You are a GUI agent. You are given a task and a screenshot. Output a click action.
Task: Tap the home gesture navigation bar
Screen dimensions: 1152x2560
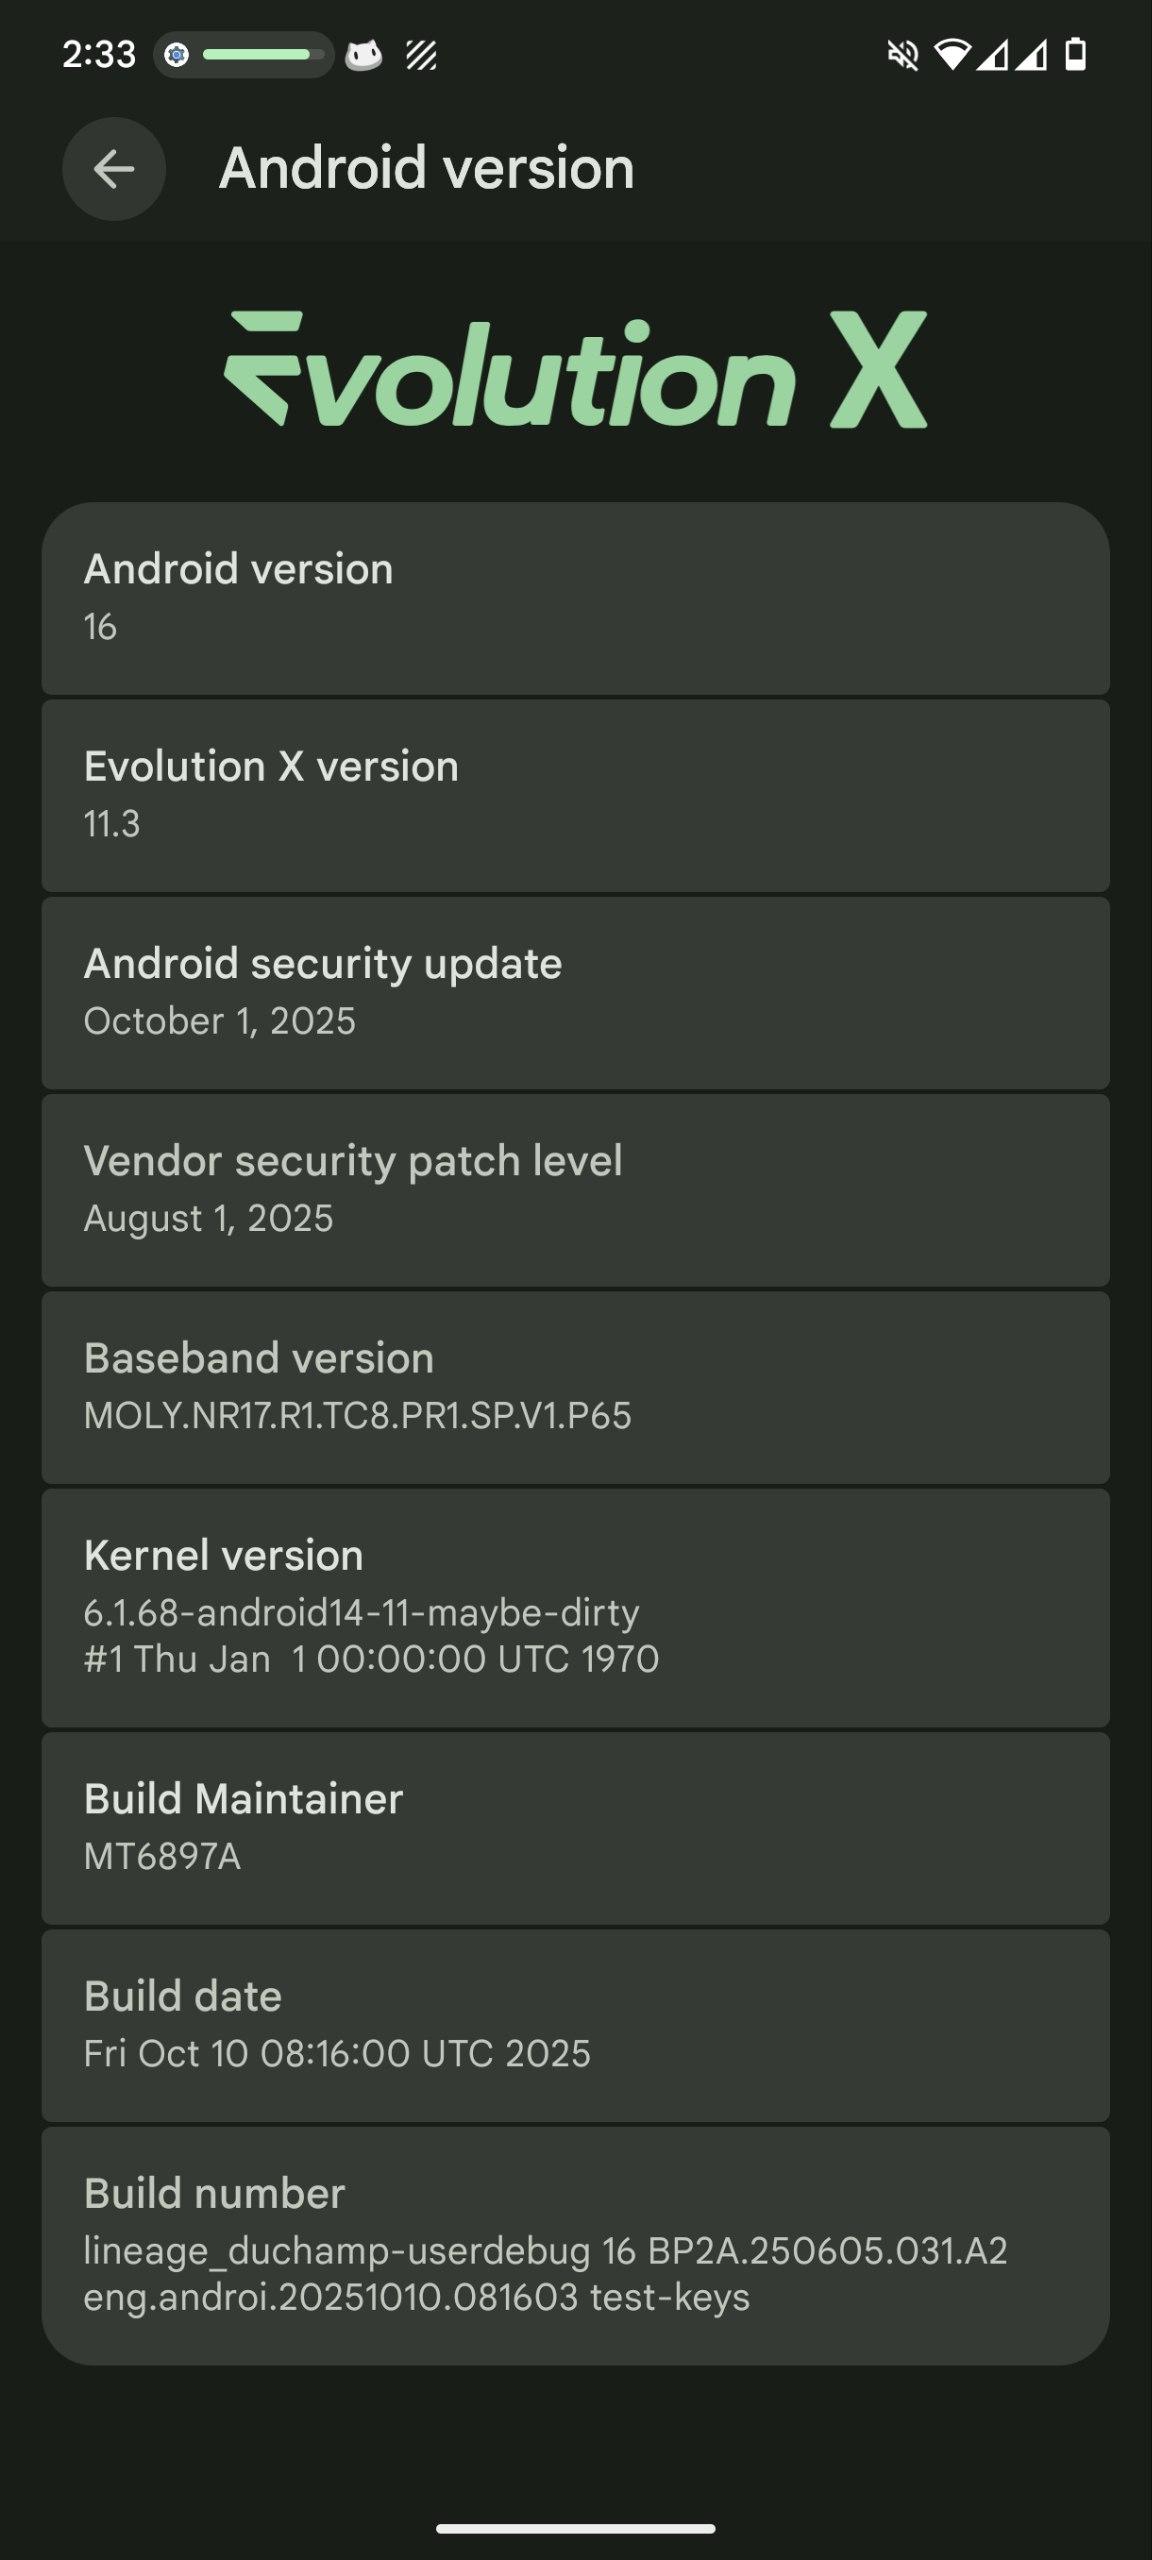pyautogui.click(x=576, y=2529)
